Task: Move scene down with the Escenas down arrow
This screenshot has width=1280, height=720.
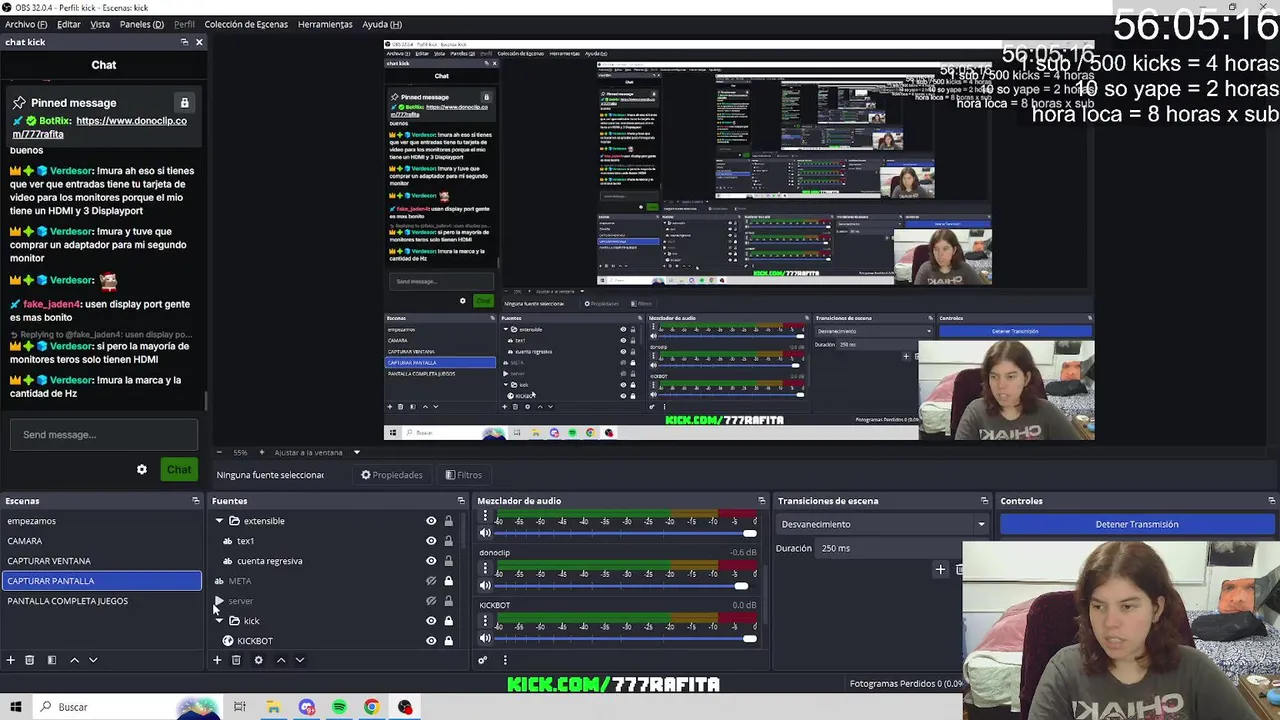Action: (93, 660)
